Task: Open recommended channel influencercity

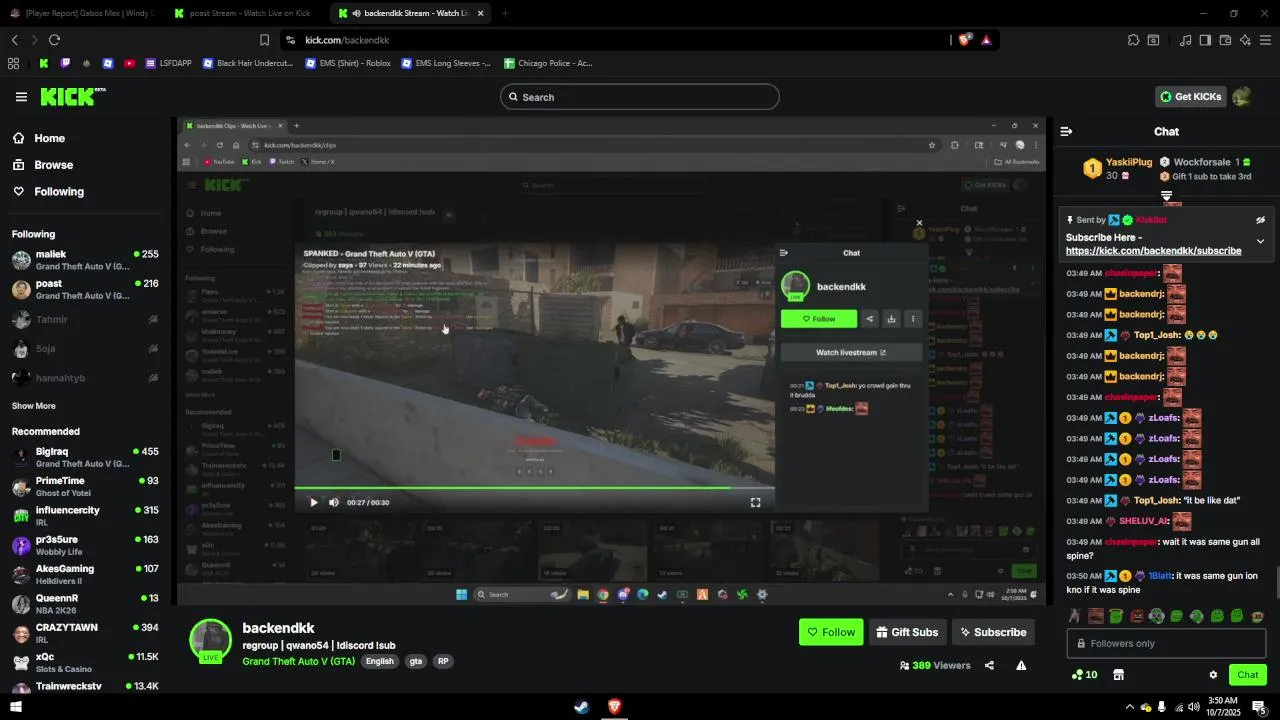Action: pos(85,516)
